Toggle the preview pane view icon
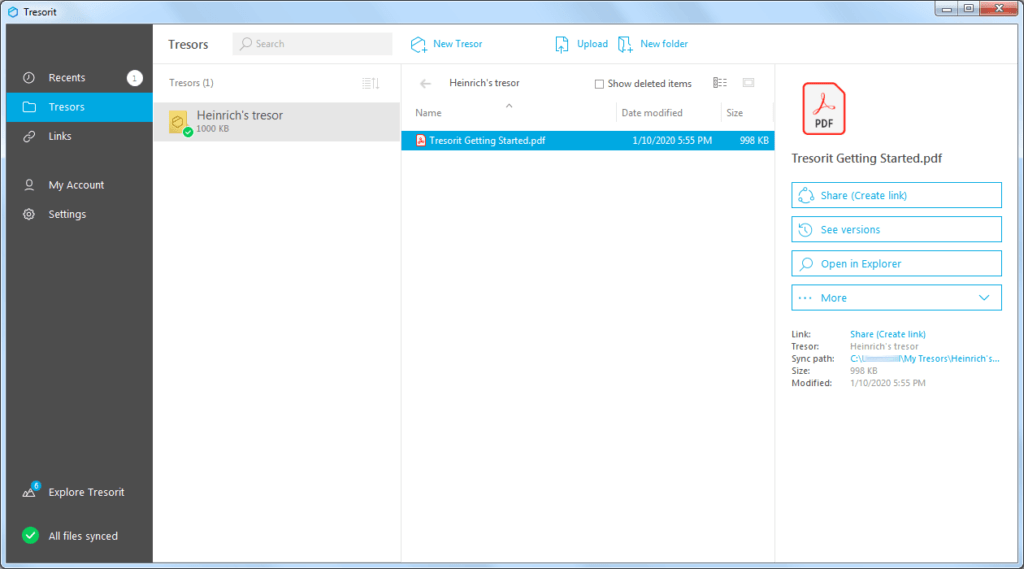1024x569 pixels. 748,83
